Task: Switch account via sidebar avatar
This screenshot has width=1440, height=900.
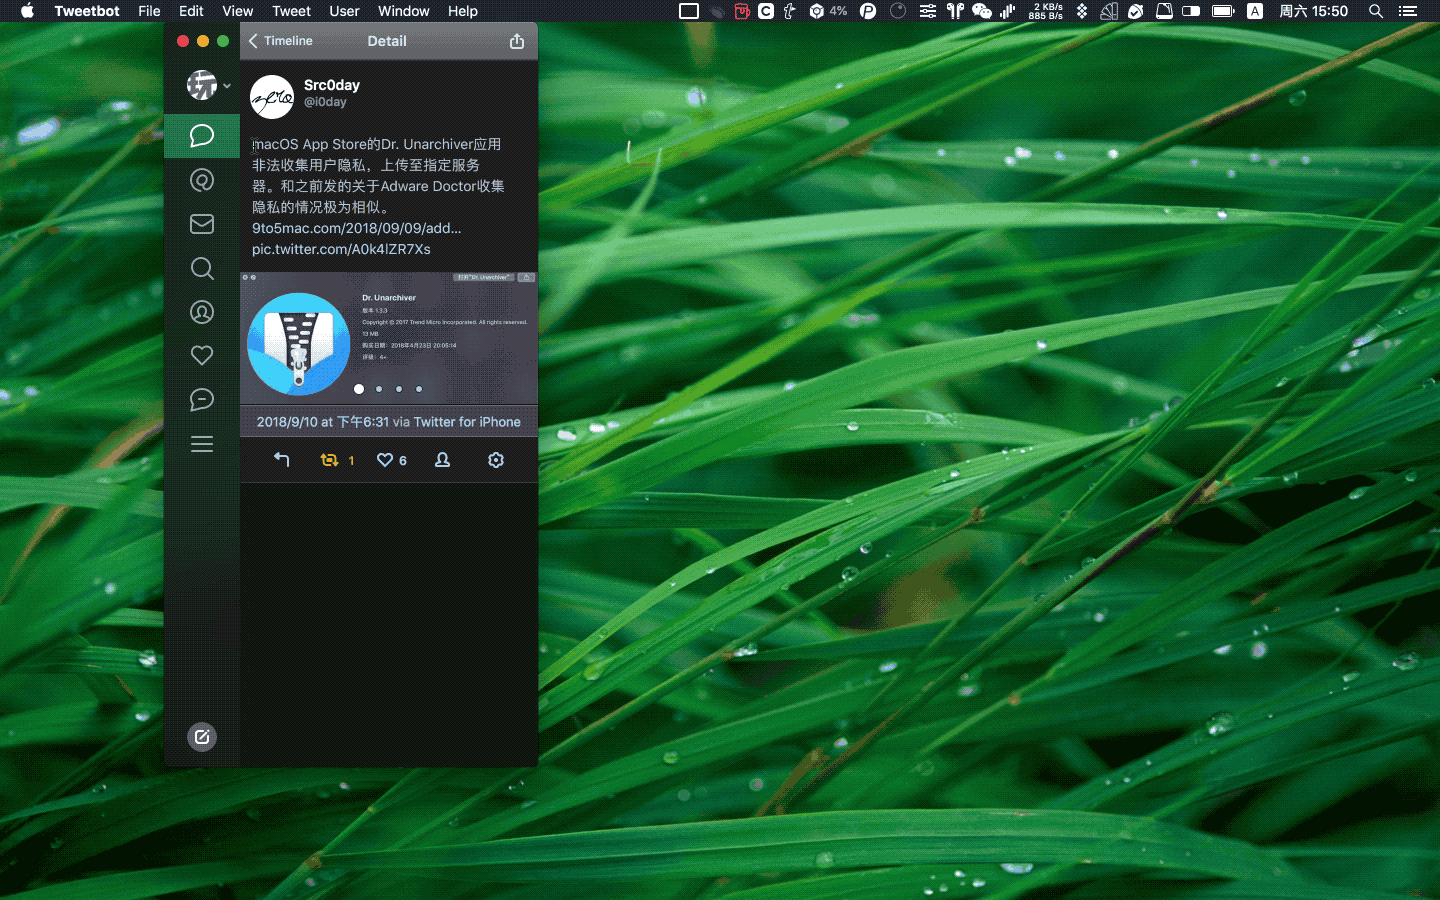Action: click(x=203, y=85)
